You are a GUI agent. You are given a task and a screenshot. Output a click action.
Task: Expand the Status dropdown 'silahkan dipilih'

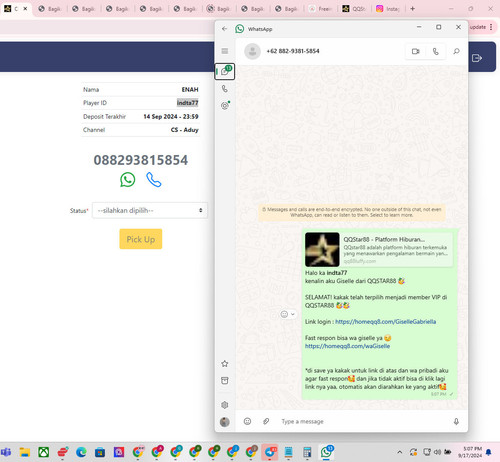[150, 210]
